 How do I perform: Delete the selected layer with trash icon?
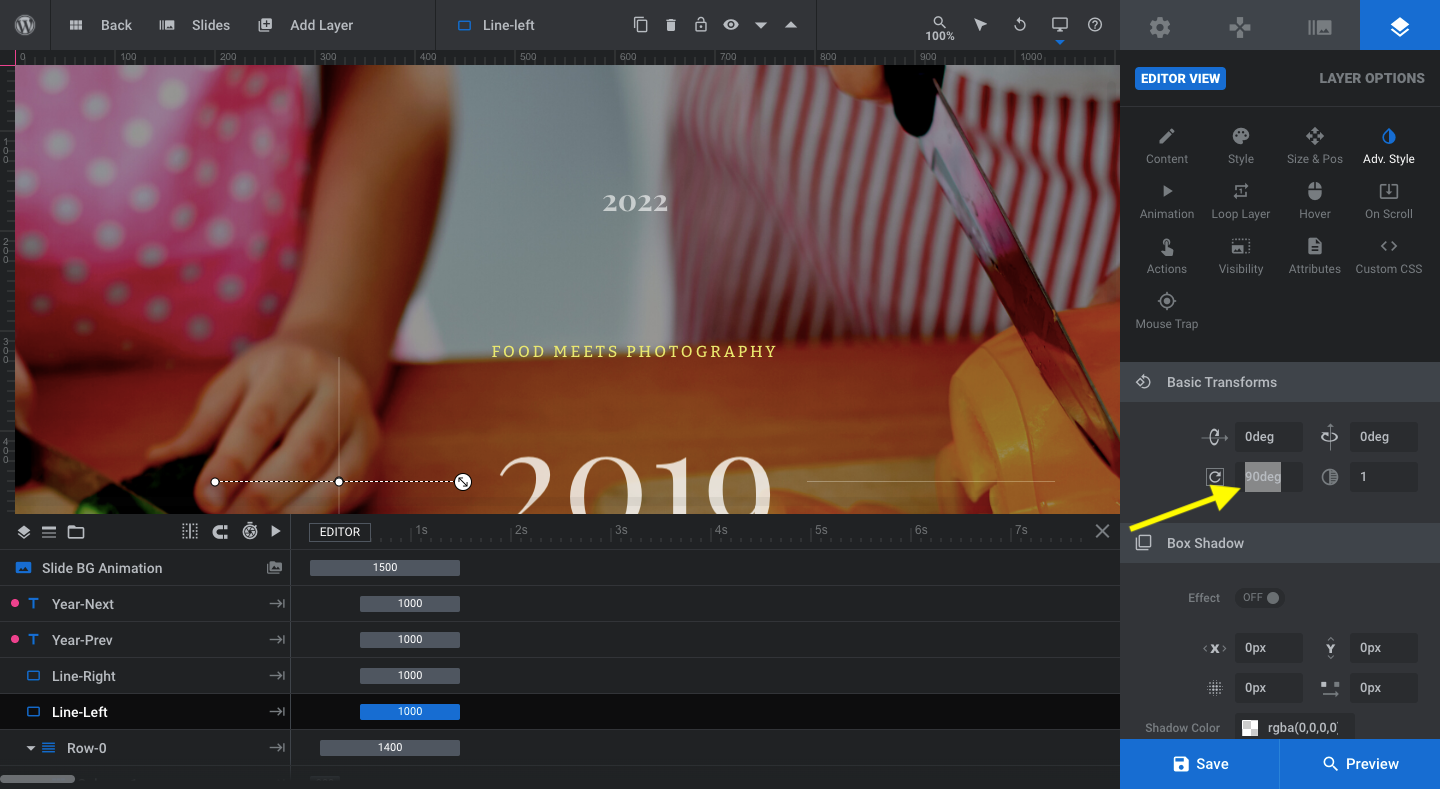pos(671,25)
